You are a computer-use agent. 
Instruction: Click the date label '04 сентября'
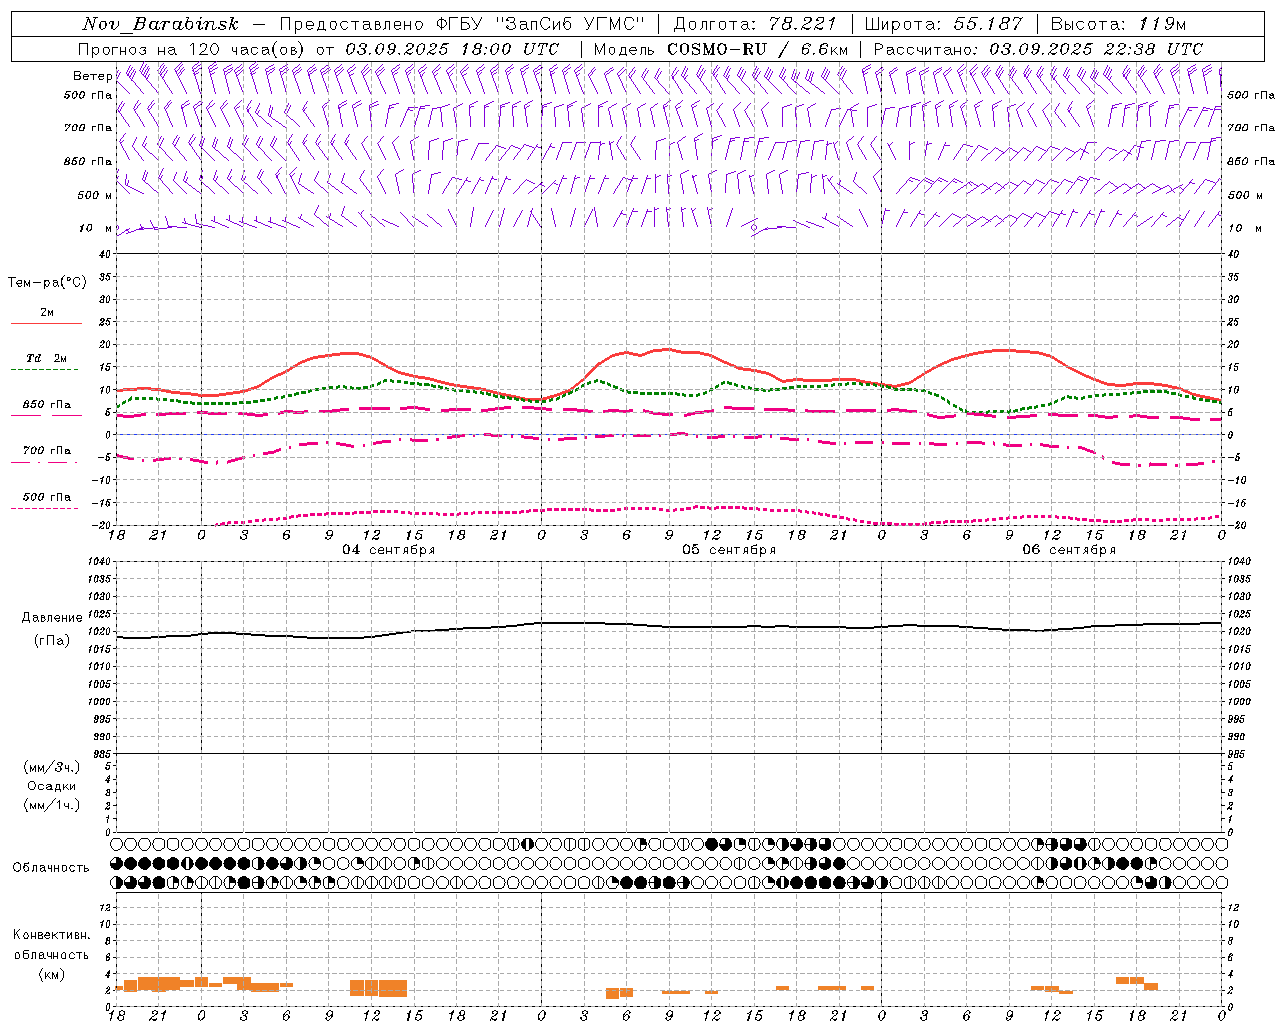pyautogui.click(x=389, y=549)
